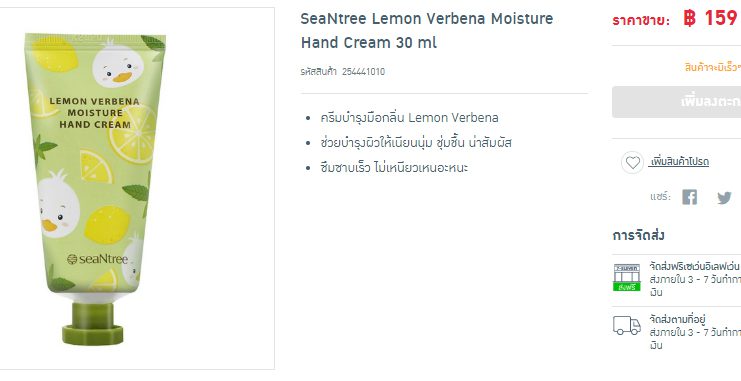
Task: Share product on Facebook icon
Action: click(689, 197)
